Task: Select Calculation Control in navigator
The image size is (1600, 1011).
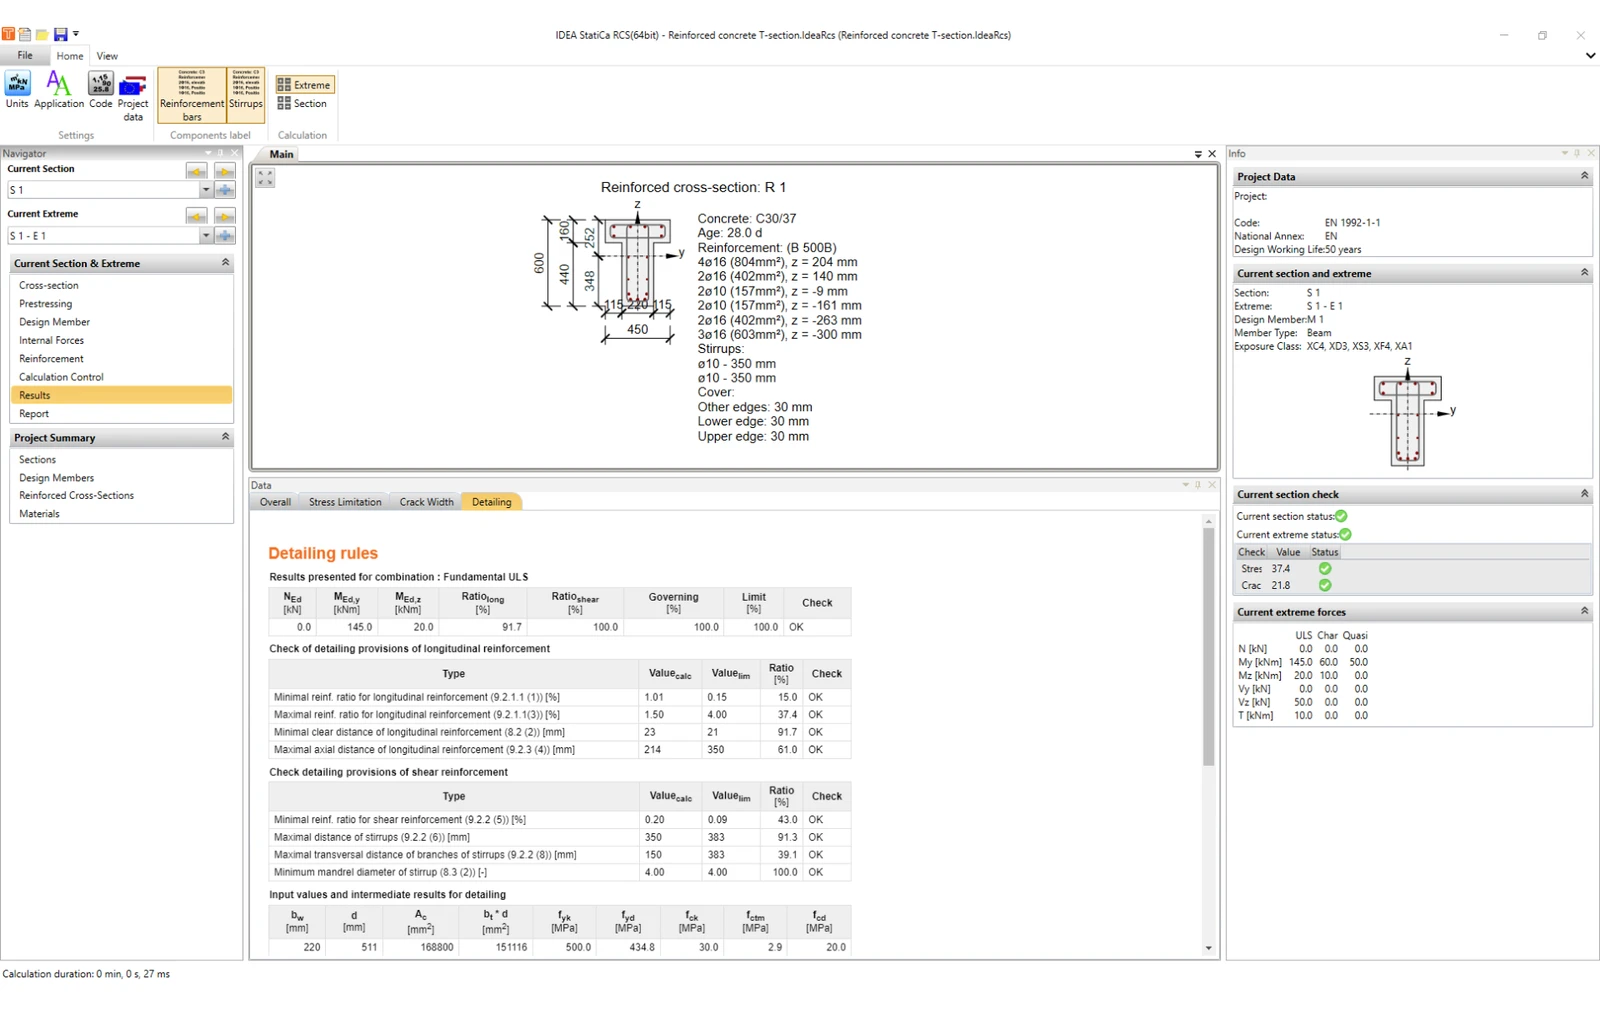Action: 61,377
